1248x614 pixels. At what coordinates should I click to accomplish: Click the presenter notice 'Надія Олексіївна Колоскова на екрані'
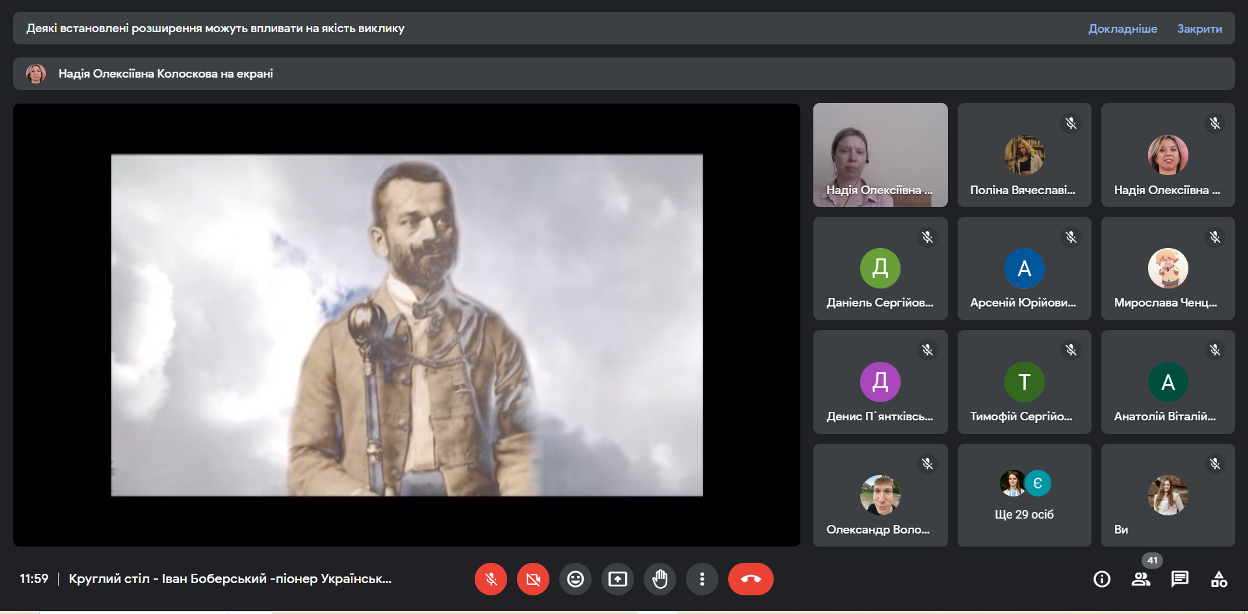tap(165, 73)
